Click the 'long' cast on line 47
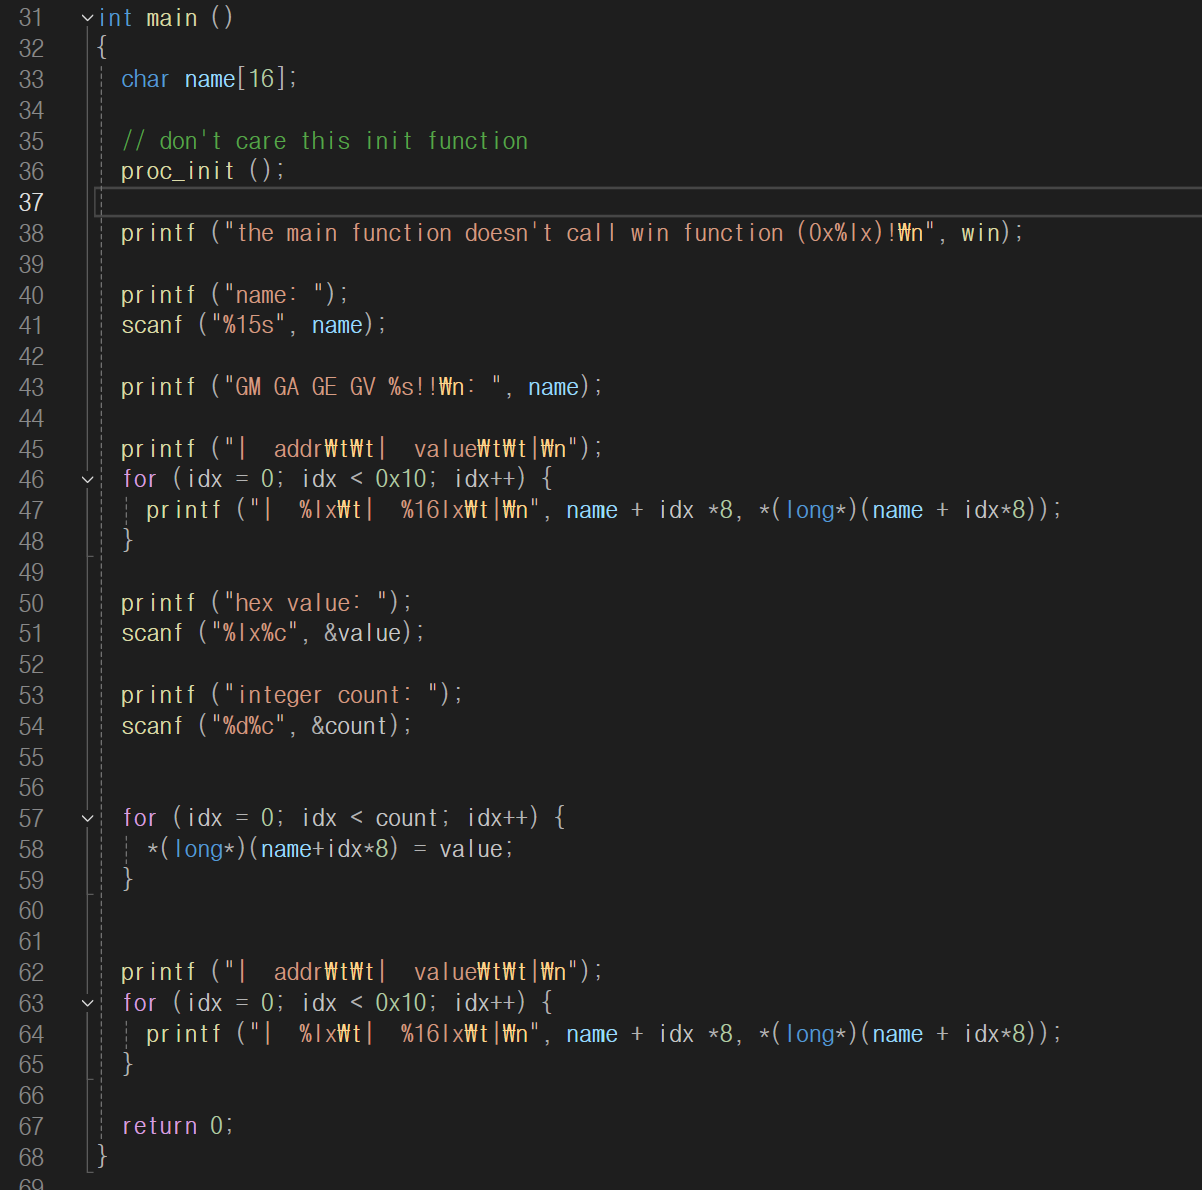1202x1190 pixels. coord(810,510)
